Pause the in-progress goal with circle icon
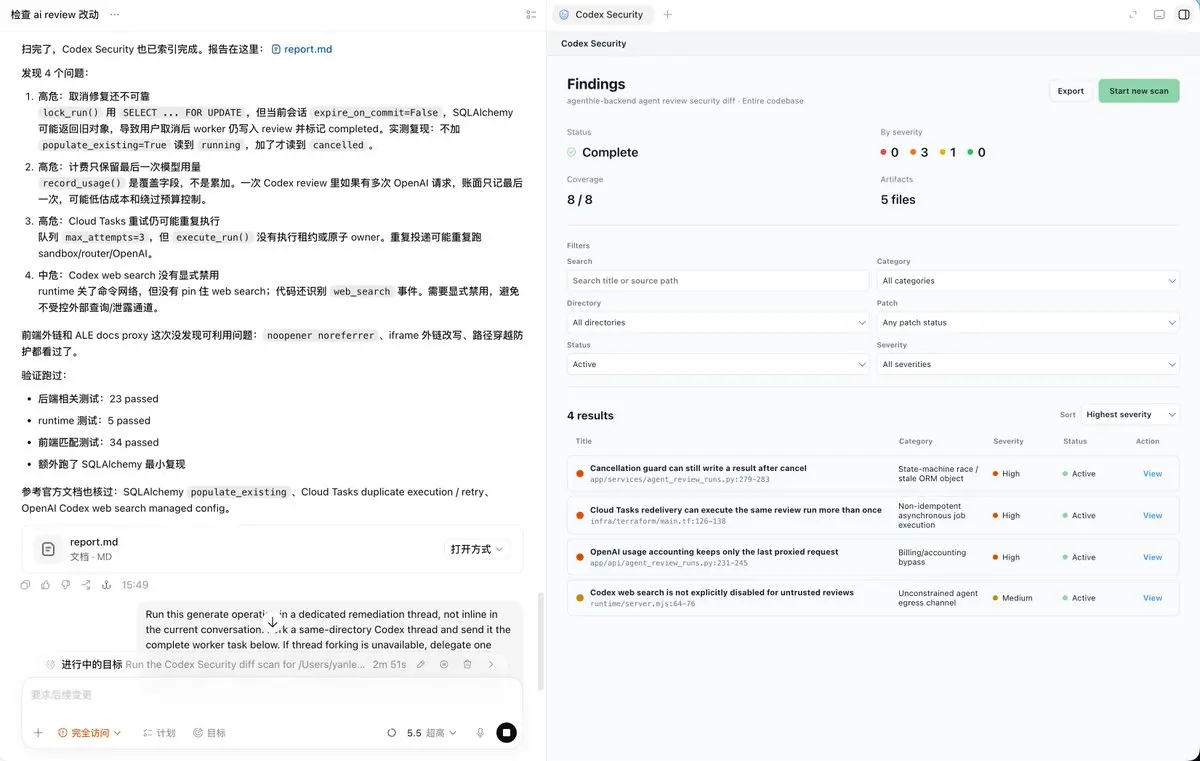 (x=444, y=664)
